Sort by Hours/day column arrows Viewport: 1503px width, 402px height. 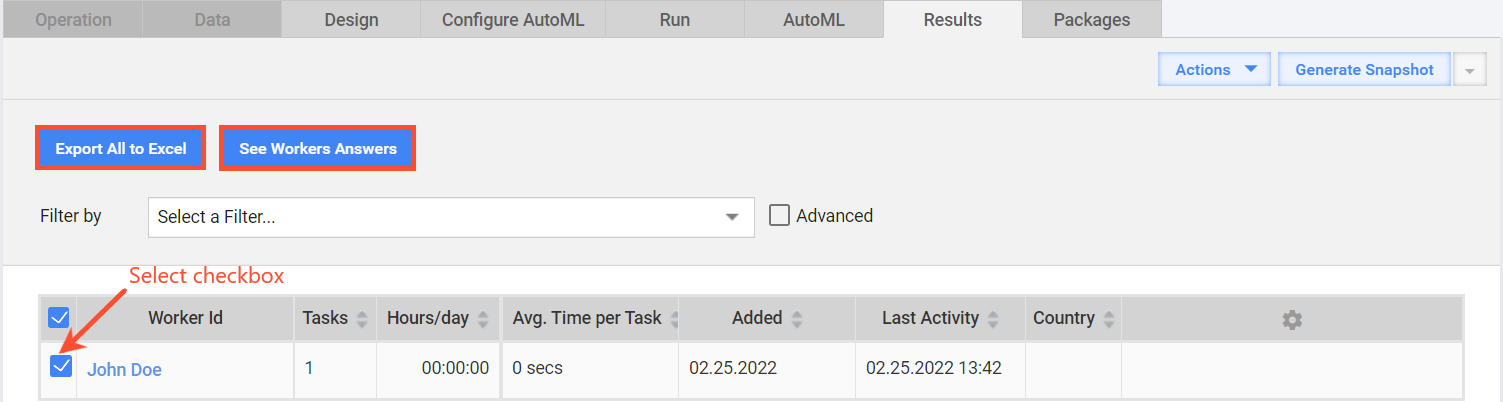(x=483, y=319)
